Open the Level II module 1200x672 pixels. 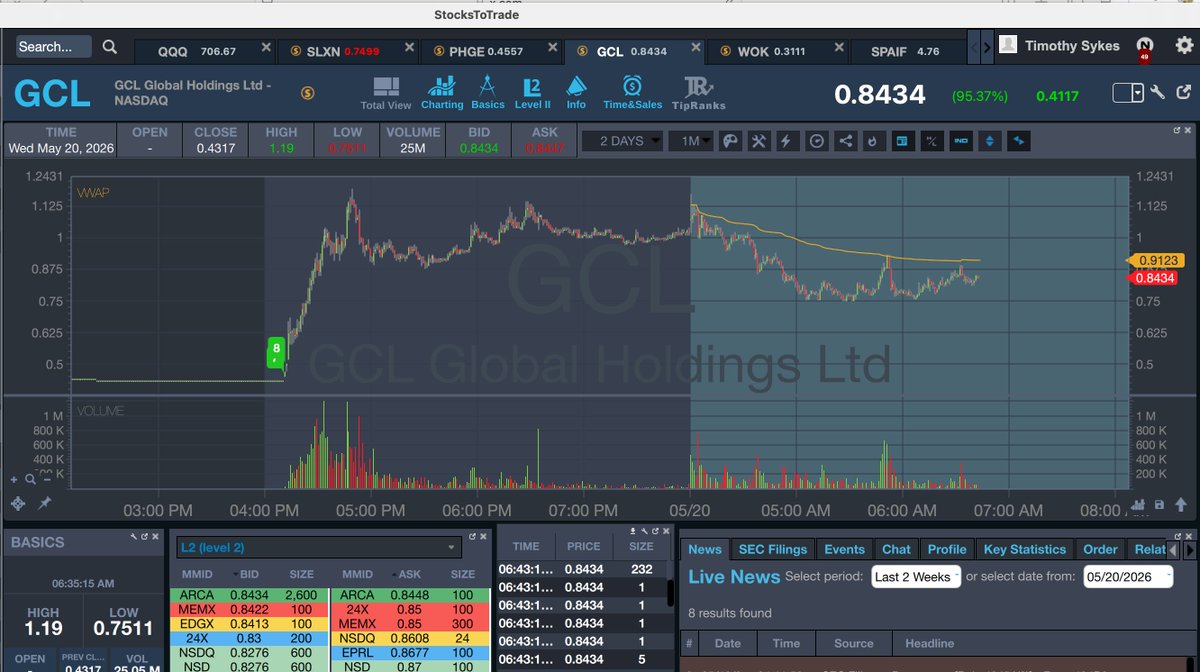tap(532, 92)
